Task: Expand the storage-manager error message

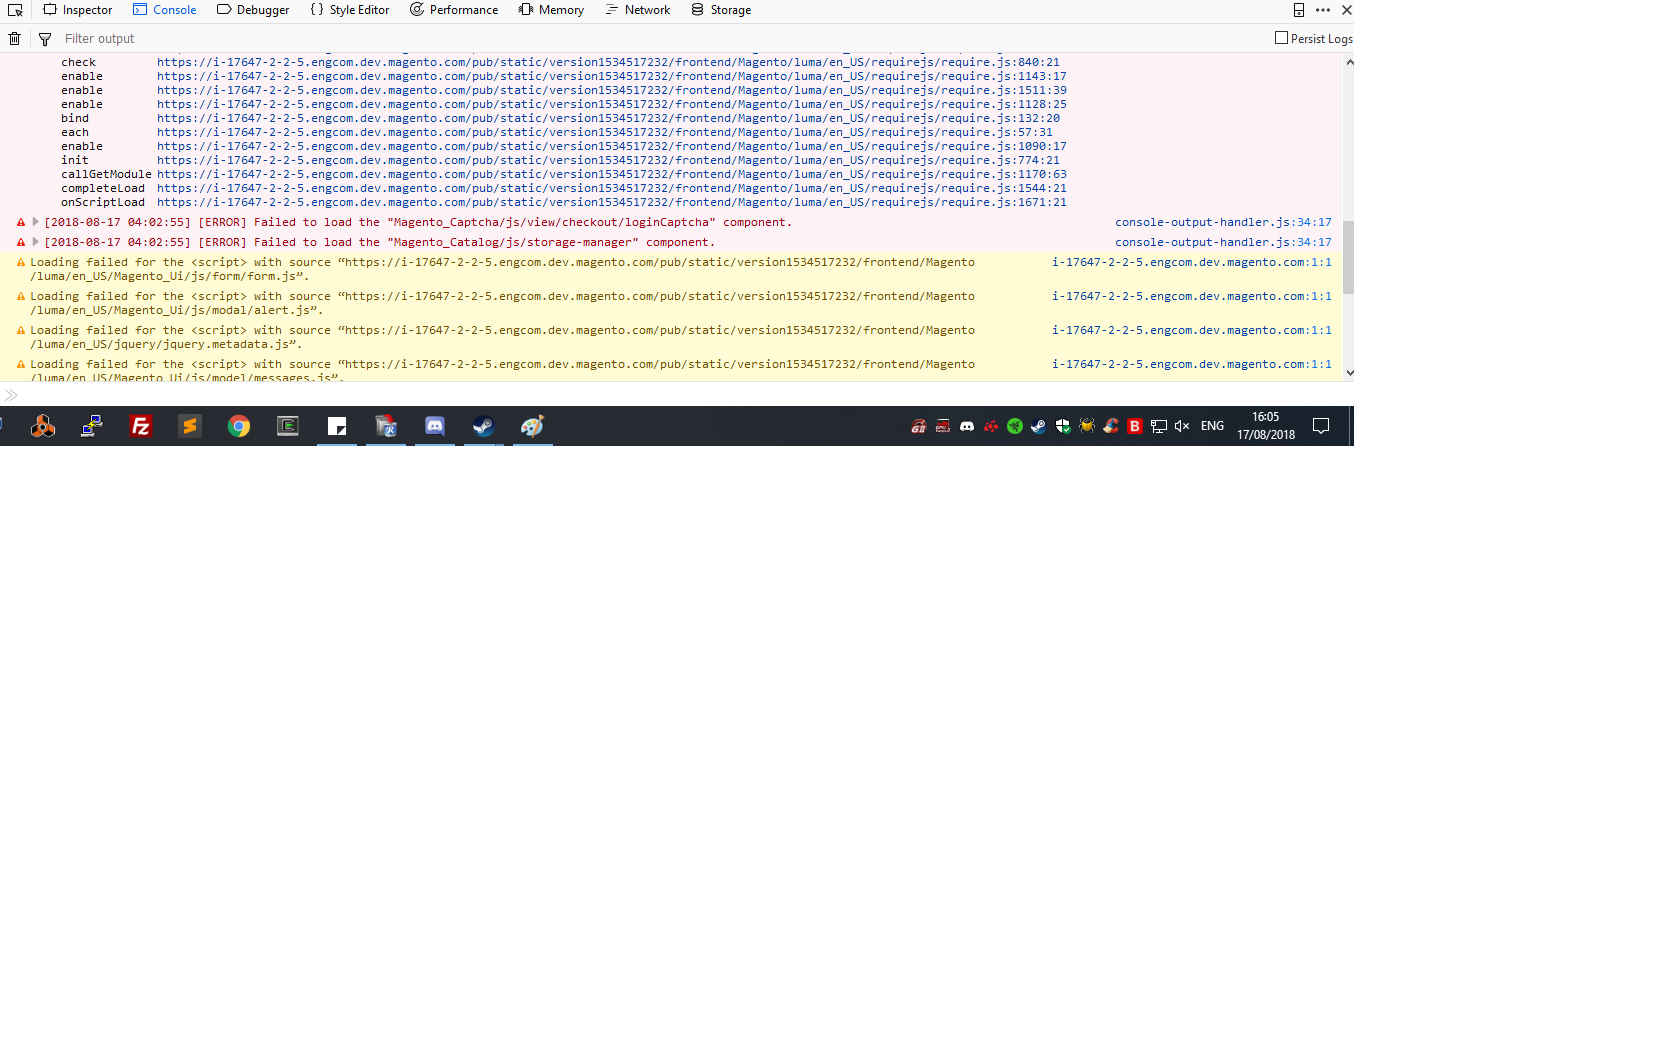Action: pos(35,242)
